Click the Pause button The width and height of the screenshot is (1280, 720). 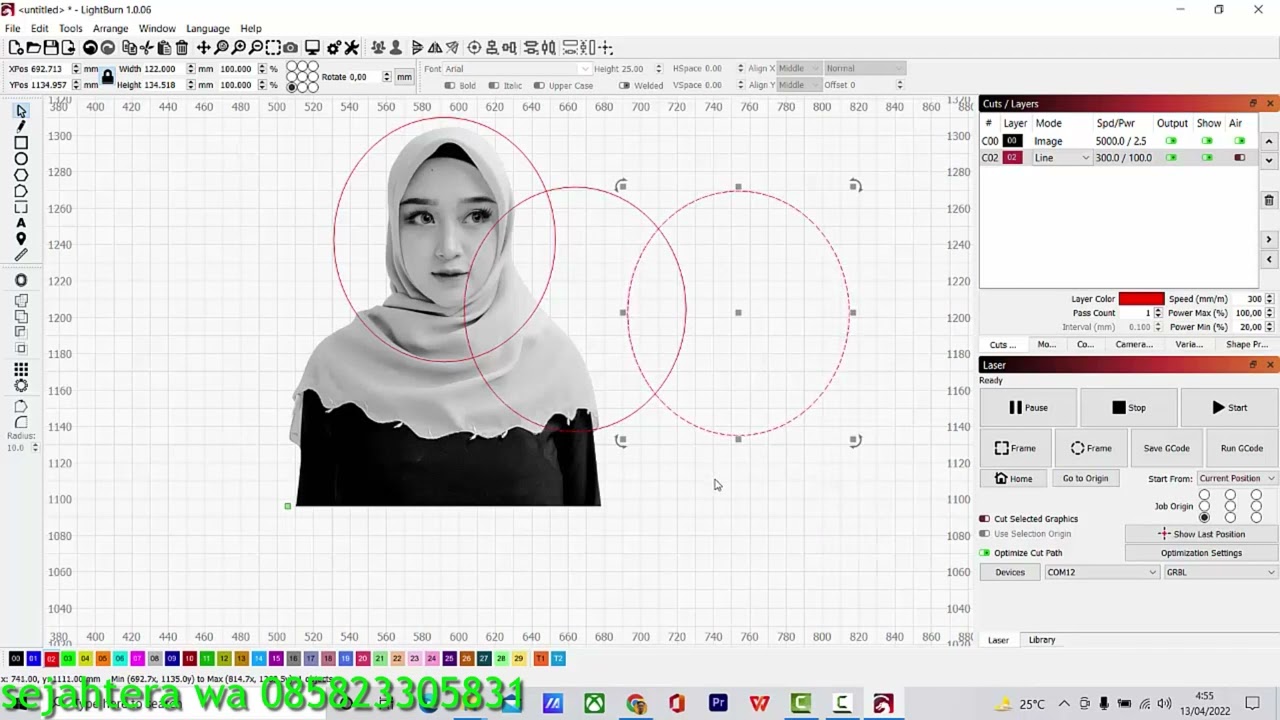[1028, 408]
